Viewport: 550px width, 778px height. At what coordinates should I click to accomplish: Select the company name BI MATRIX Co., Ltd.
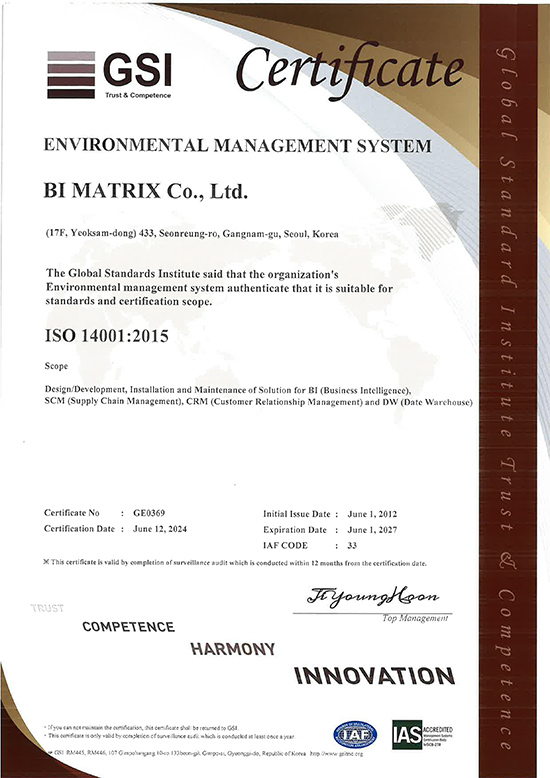tap(145, 191)
